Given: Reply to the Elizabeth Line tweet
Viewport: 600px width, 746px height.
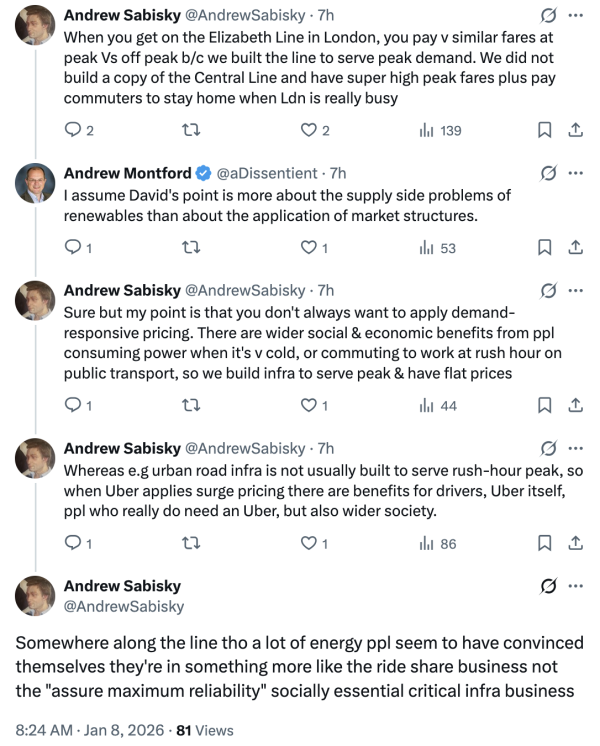Looking at the screenshot, I should coord(72,130).
